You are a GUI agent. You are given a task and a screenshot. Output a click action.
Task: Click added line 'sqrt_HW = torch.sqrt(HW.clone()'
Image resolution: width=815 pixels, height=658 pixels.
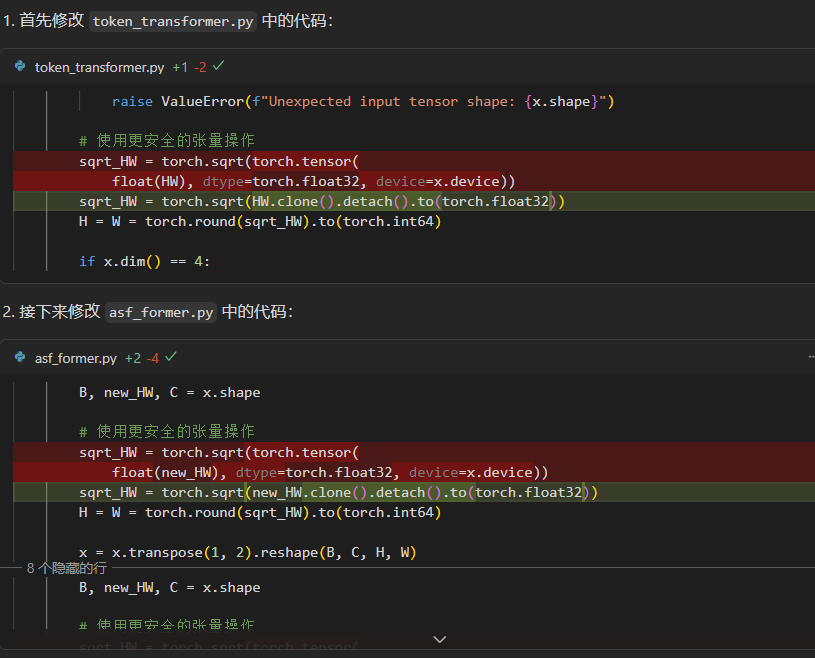coord(414,201)
